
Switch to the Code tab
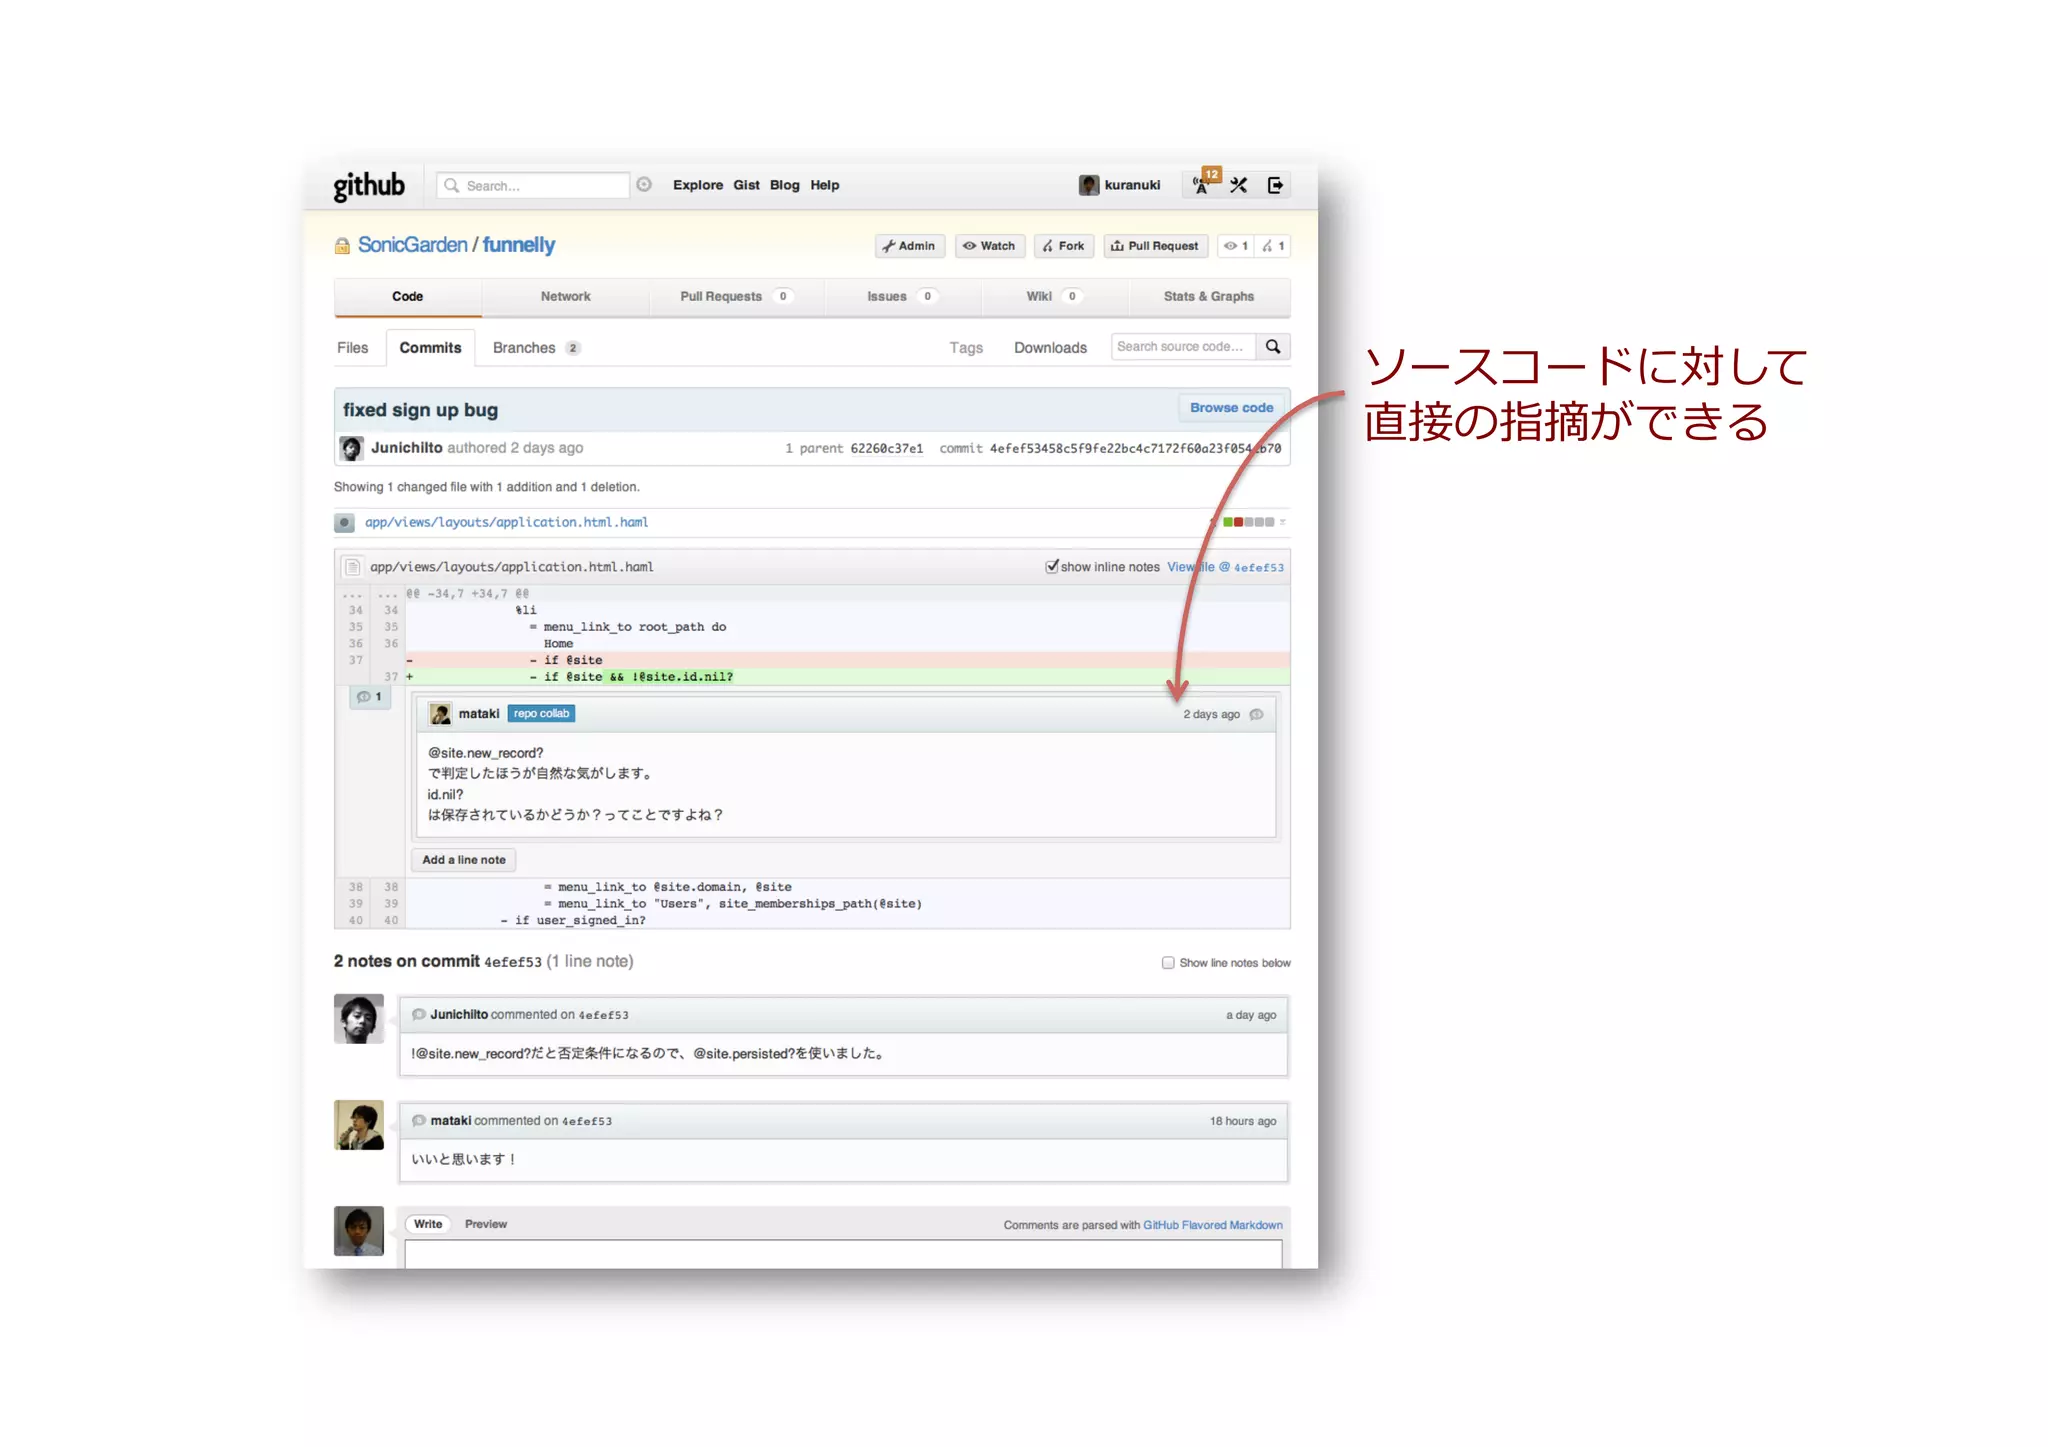point(407,297)
